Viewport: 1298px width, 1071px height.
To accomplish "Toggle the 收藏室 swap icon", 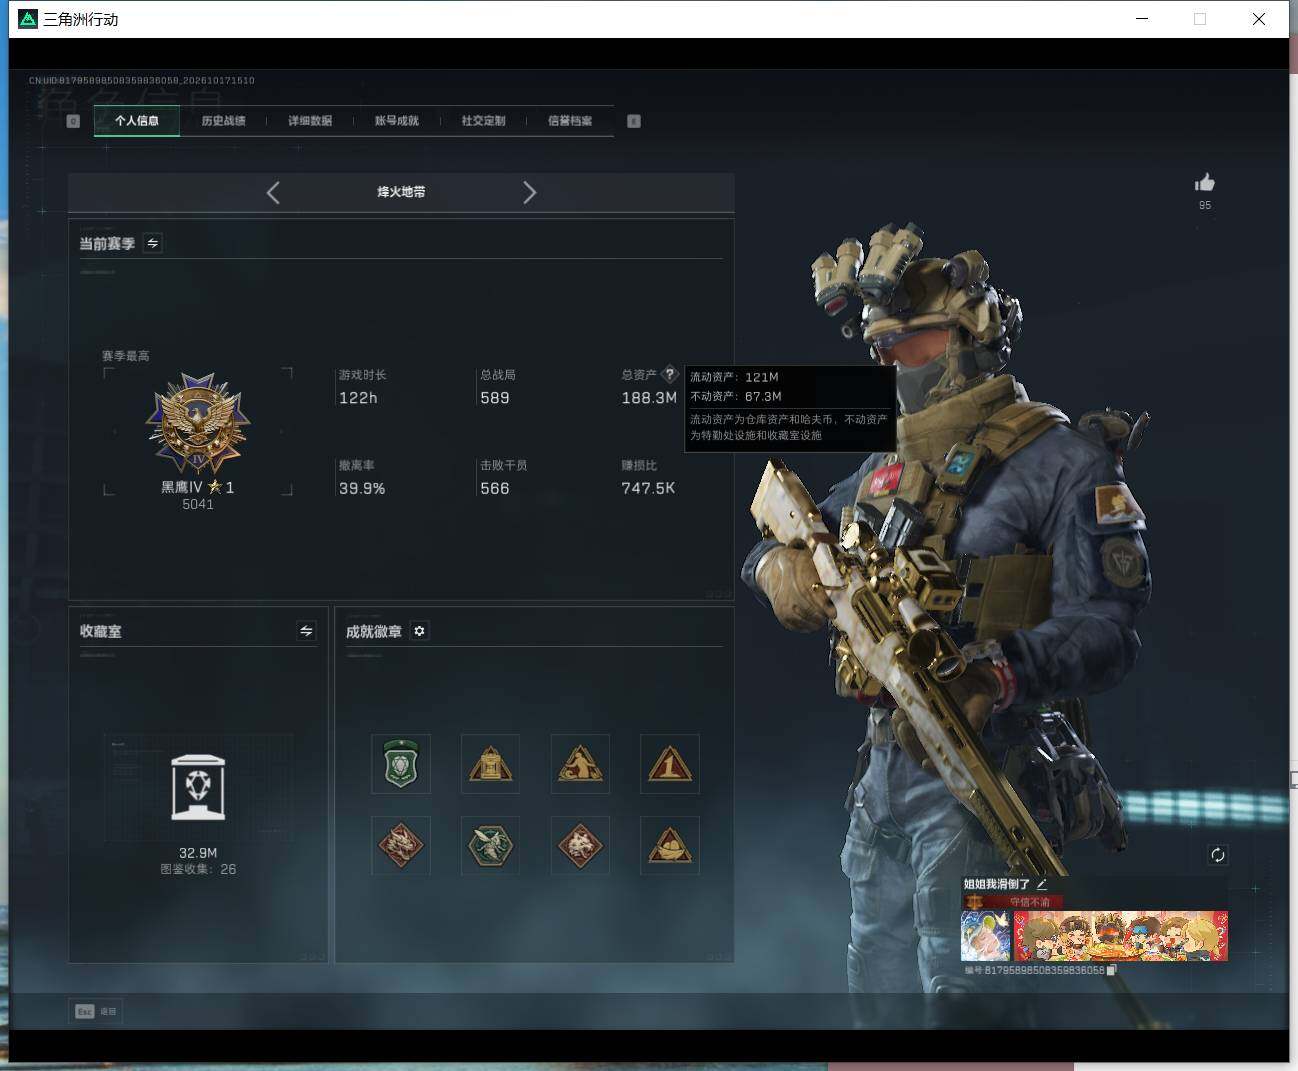I will coord(307,631).
